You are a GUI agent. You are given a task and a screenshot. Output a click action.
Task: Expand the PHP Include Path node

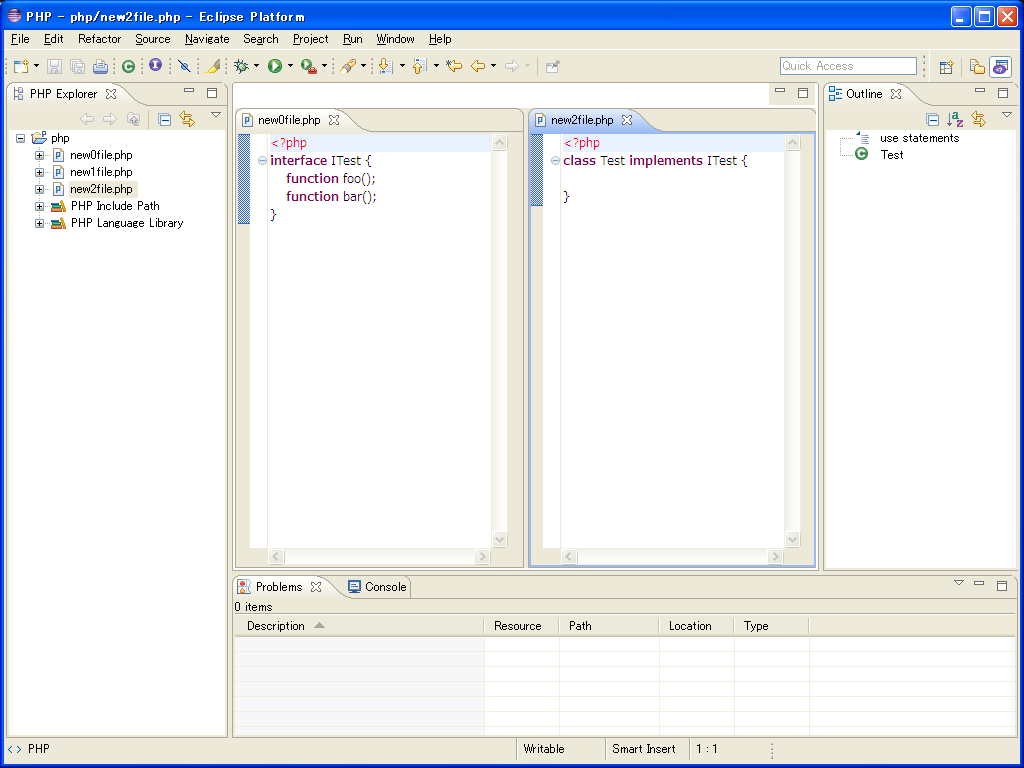pyautogui.click(x=39, y=206)
